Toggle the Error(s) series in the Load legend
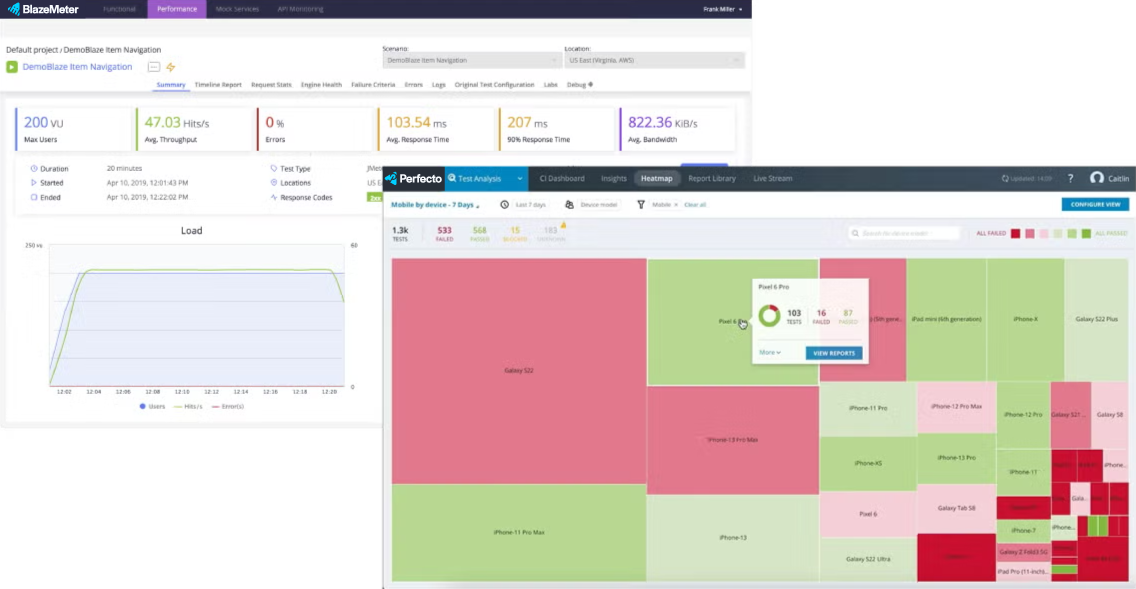Image resolution: width=1136 pixels, height=589 pixels. click(x=227, y=406)
